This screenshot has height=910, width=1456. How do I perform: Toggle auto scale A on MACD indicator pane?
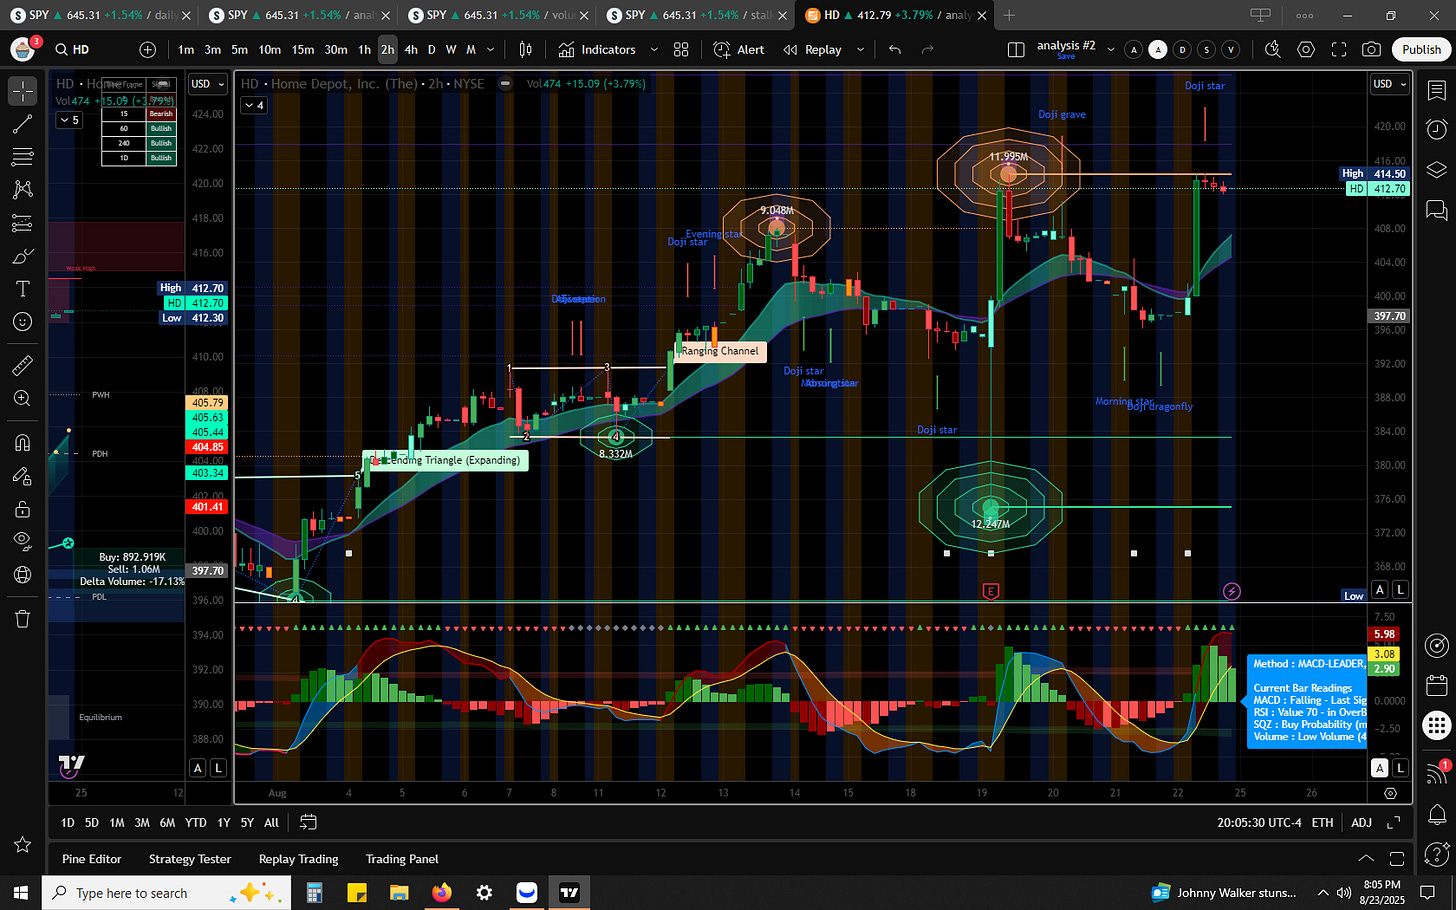coord(1380,768)
